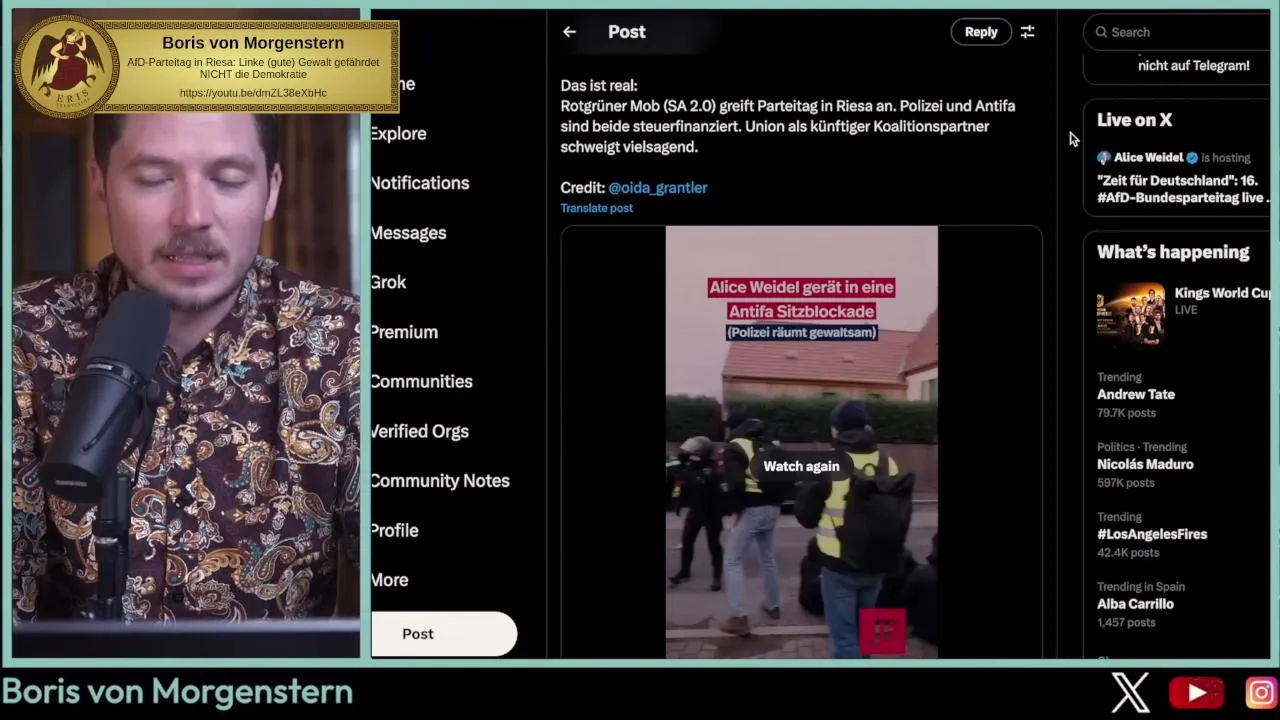Open the @oida_grantler profile link
The image size is (1280, 720).
point(657,187)
